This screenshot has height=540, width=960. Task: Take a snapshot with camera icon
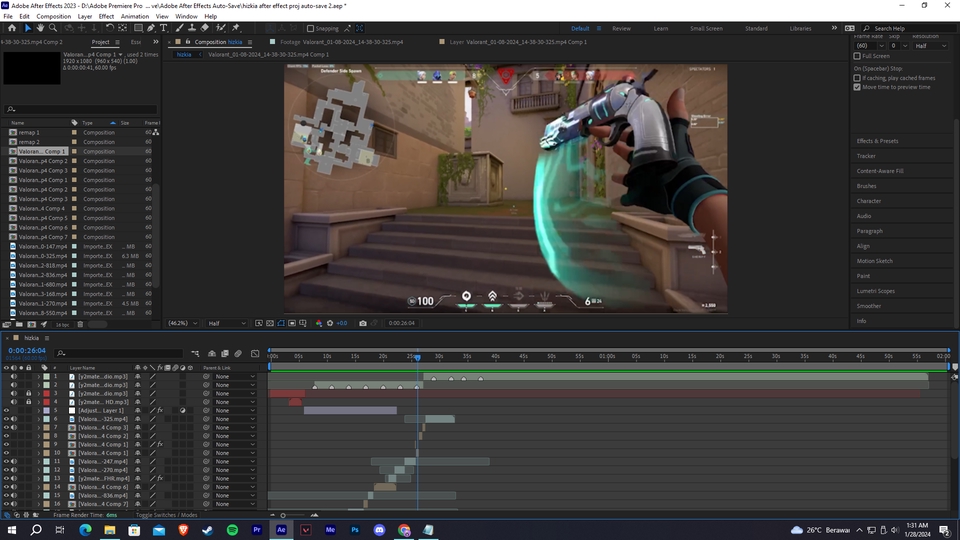point(362,323)
